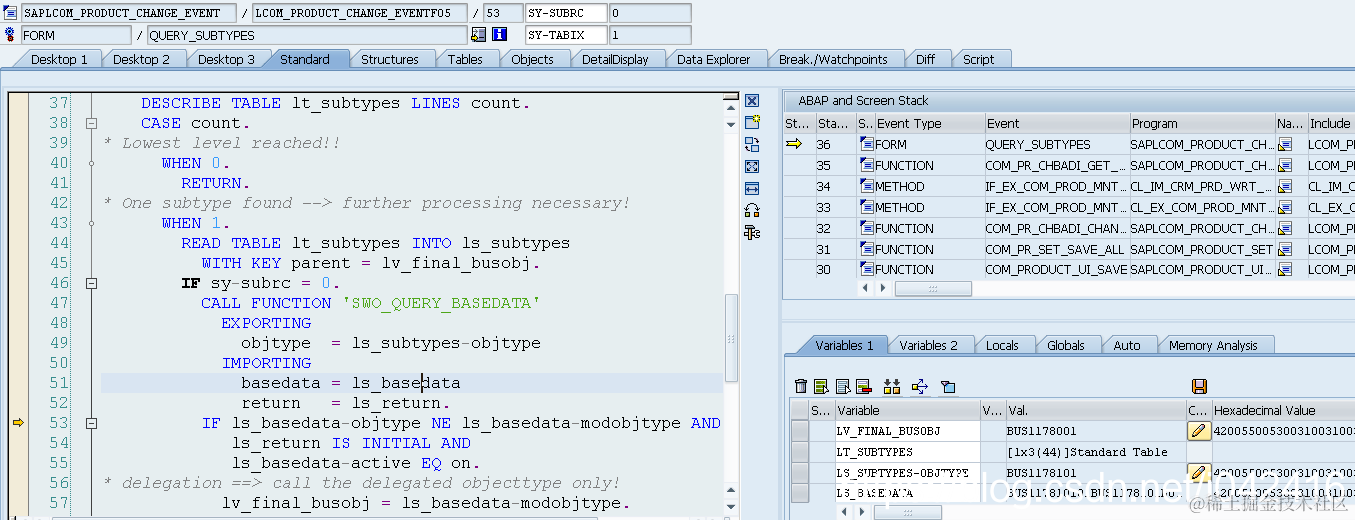
Task: Click COM_PR_SET_SAVE_ALL in the stack
Action: tap(1056, 249)
